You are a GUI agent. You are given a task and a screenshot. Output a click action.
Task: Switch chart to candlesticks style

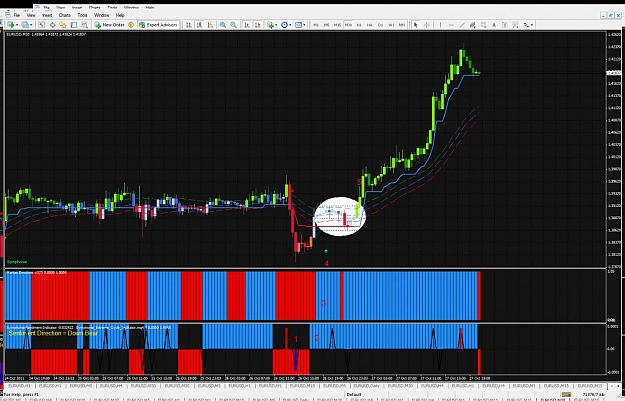pos(199,25)
